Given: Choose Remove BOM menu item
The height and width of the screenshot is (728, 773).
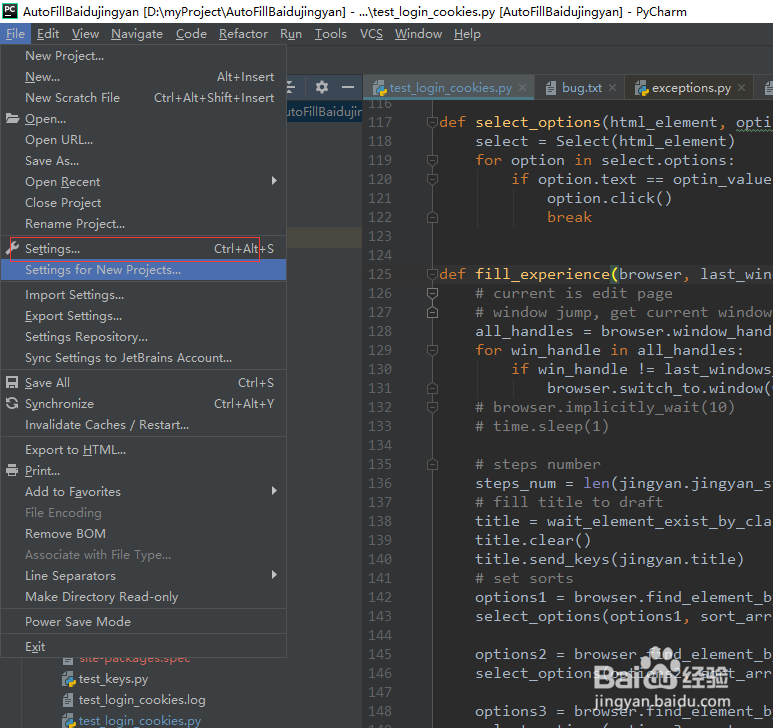Looking at the screenshot, I should (143, 533).
